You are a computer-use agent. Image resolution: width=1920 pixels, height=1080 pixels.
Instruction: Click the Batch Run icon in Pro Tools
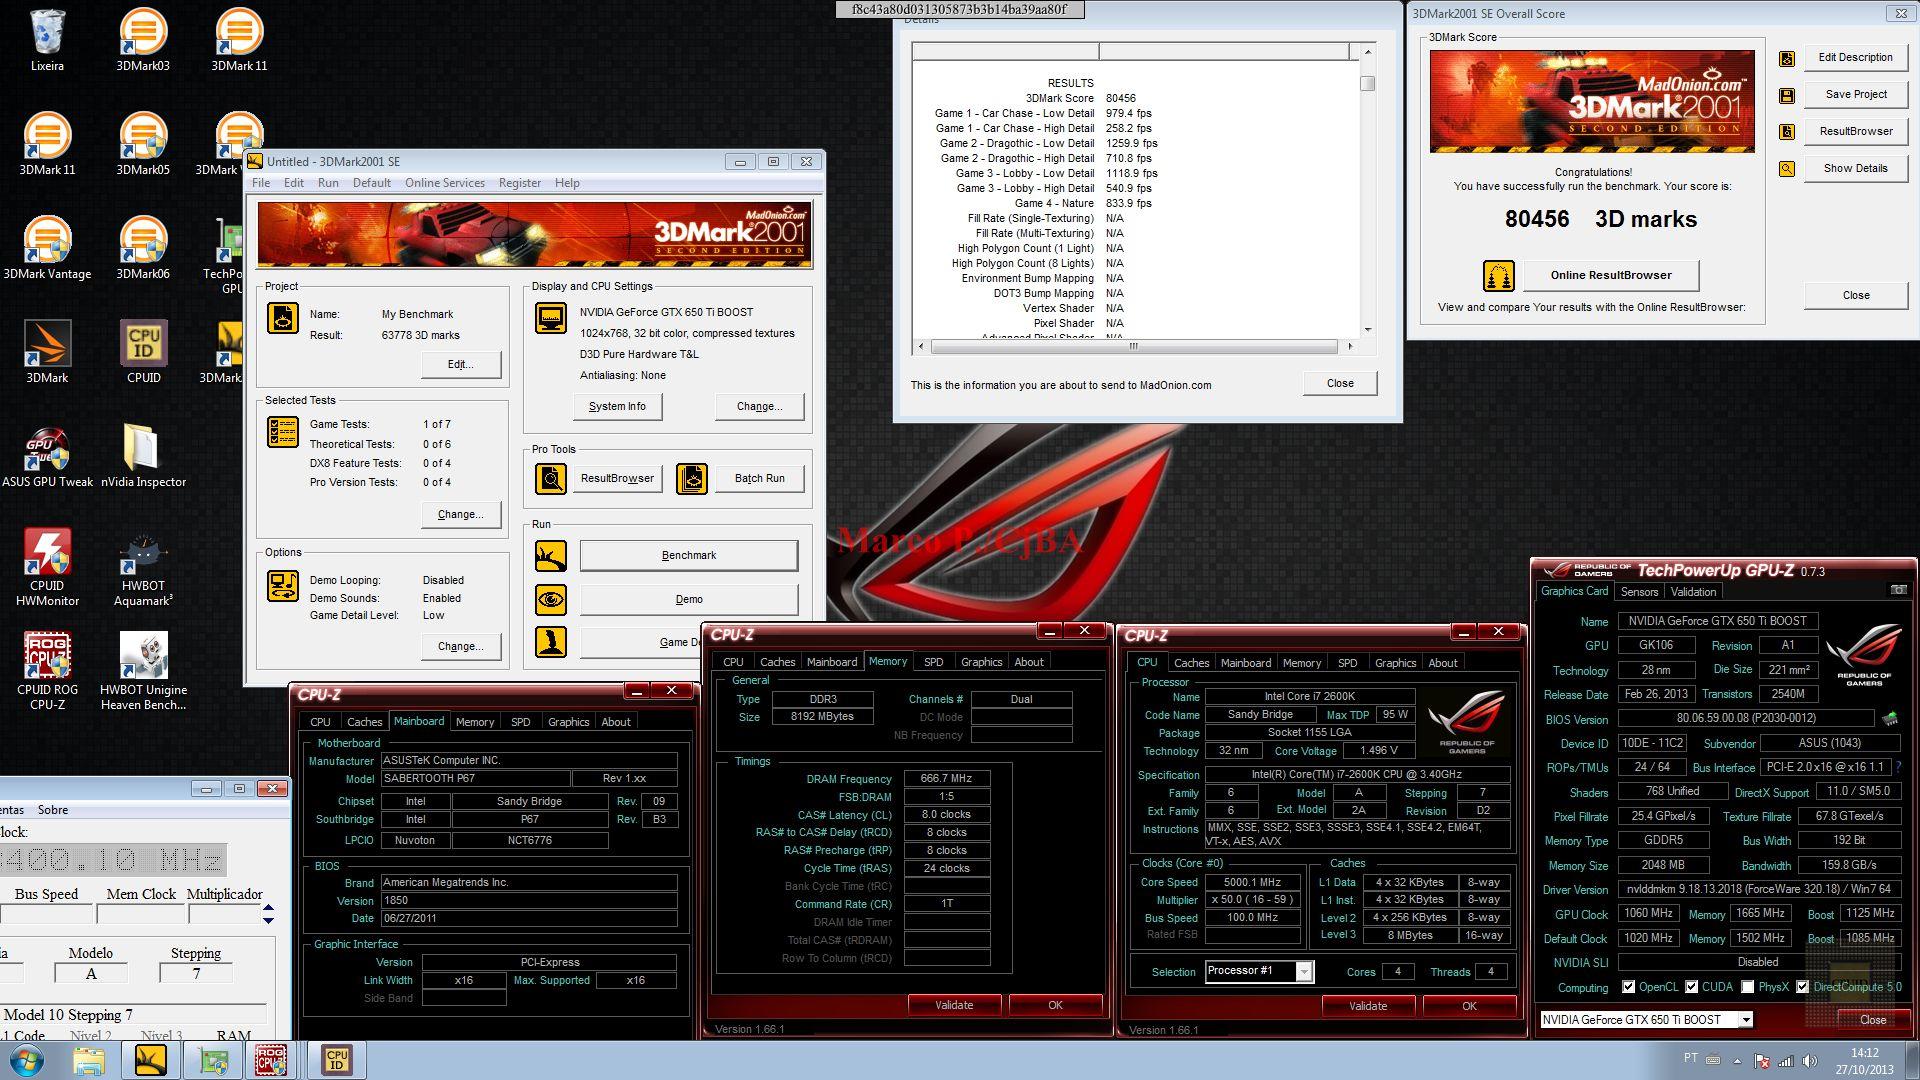pyautogui.click(x=692, y=479)
